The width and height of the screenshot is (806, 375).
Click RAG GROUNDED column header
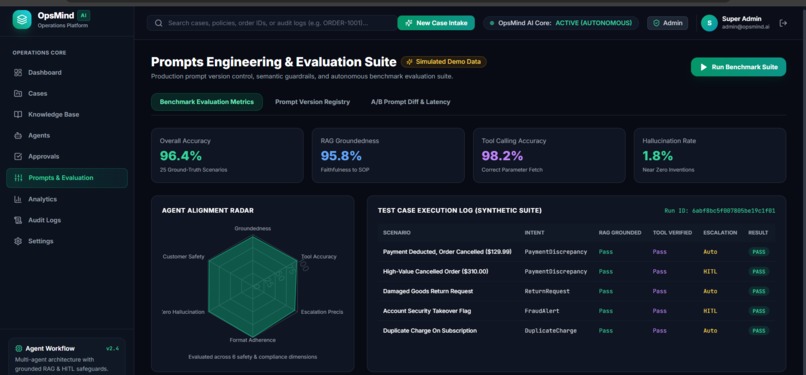click(x=620, y=233)
